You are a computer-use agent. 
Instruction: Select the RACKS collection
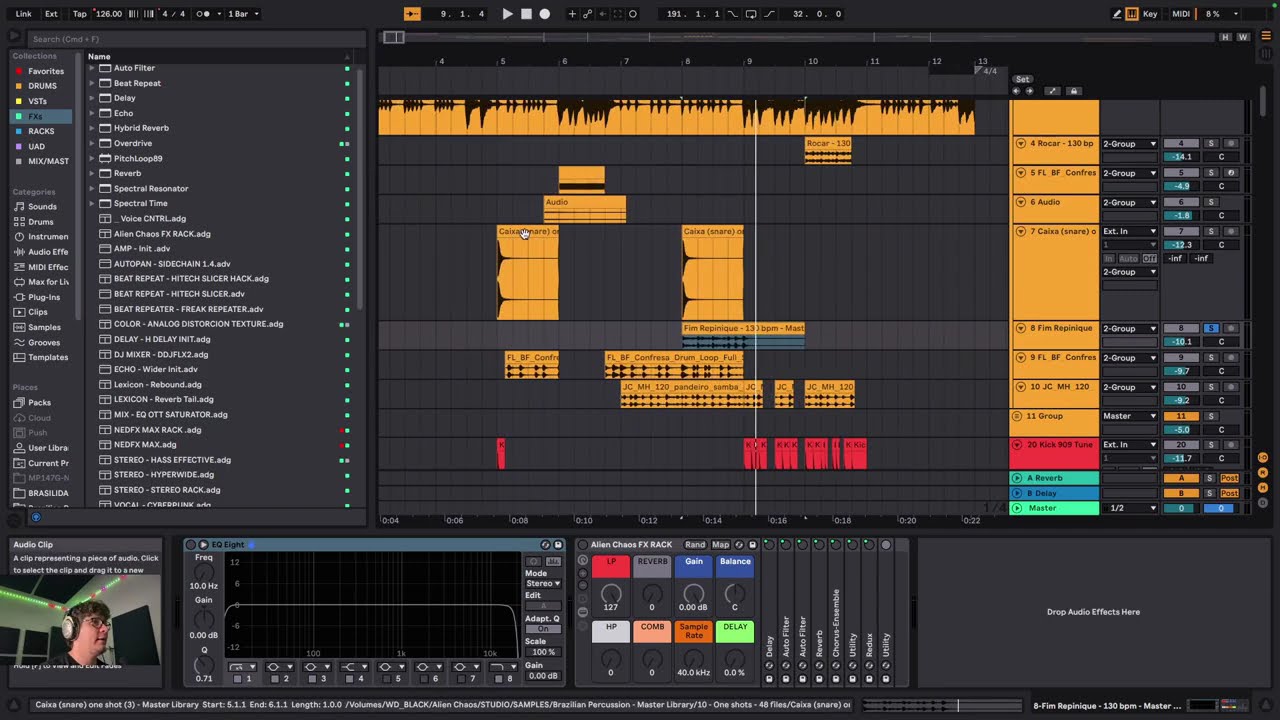40,131
